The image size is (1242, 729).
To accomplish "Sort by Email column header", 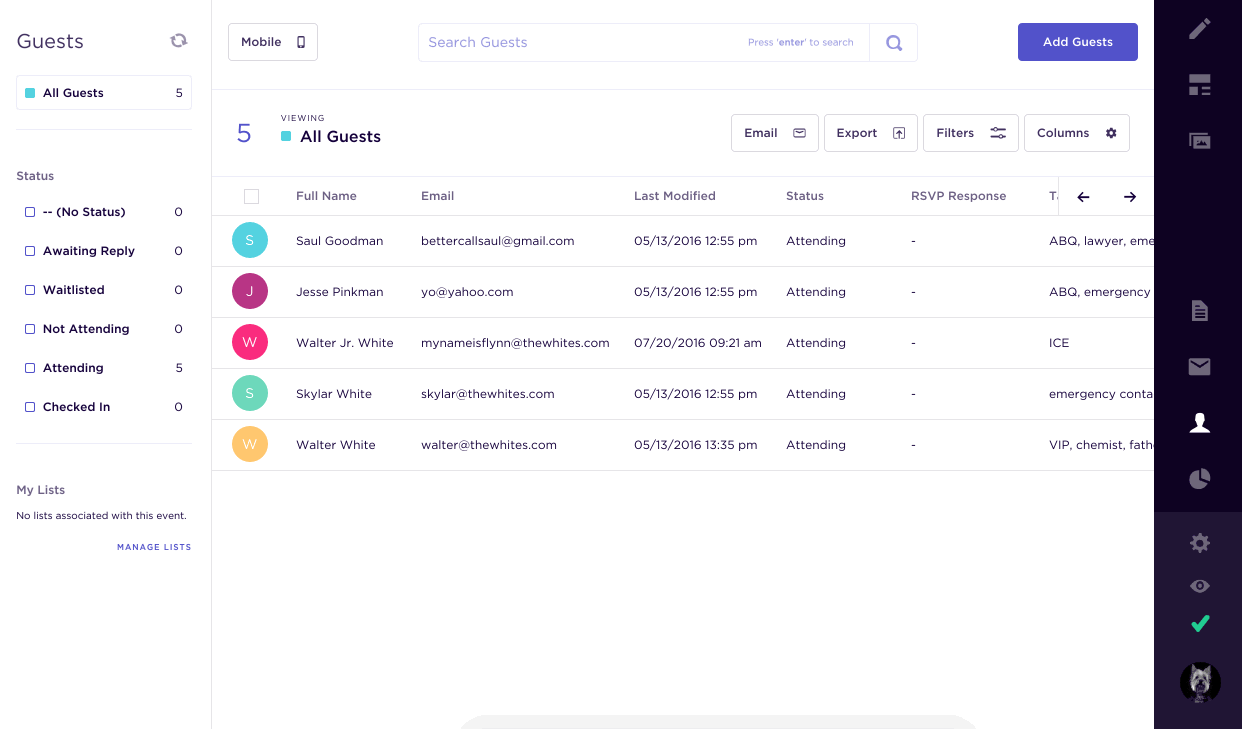I will (x=438, y=196).
